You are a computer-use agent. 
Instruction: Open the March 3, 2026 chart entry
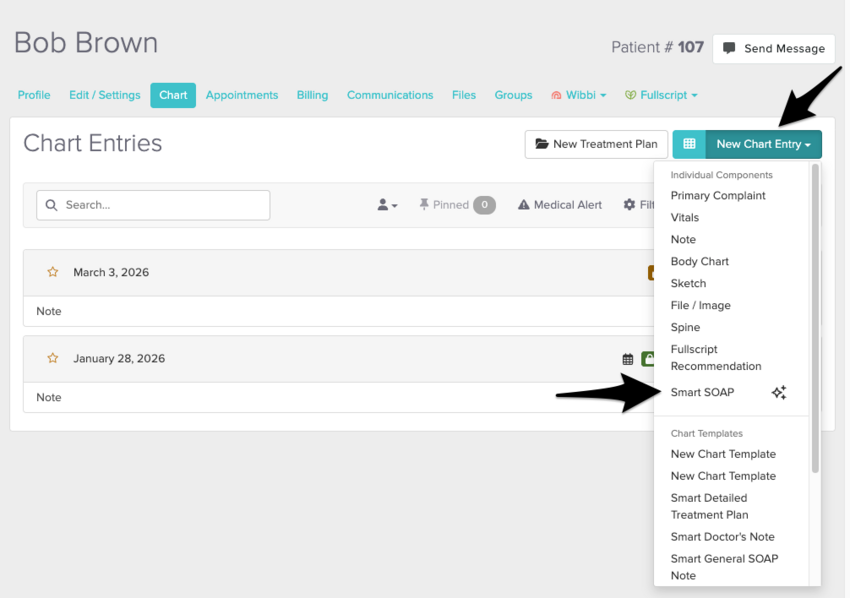pos(111,272)
